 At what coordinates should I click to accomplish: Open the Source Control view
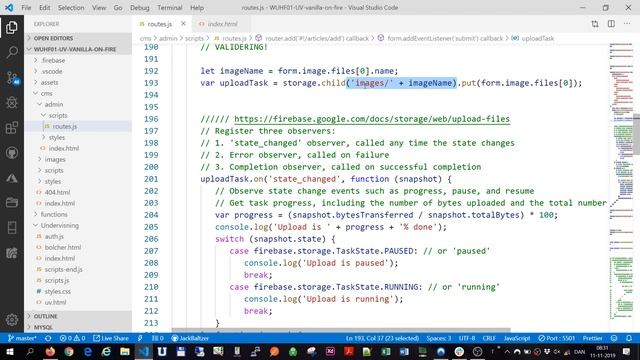(x=12, y=78)
